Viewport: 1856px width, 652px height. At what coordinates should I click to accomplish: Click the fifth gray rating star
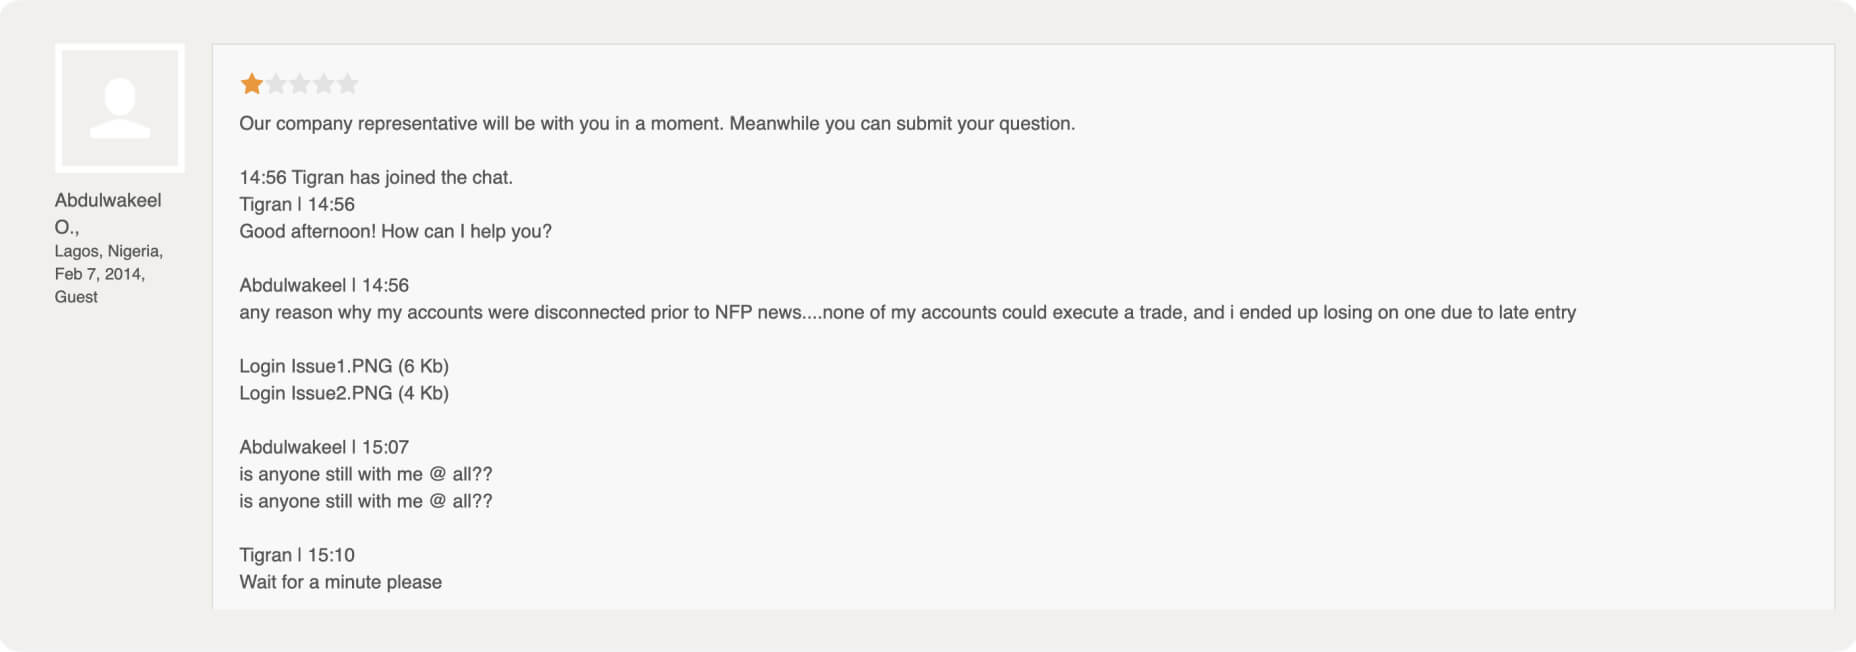click(x=348, y=84)
